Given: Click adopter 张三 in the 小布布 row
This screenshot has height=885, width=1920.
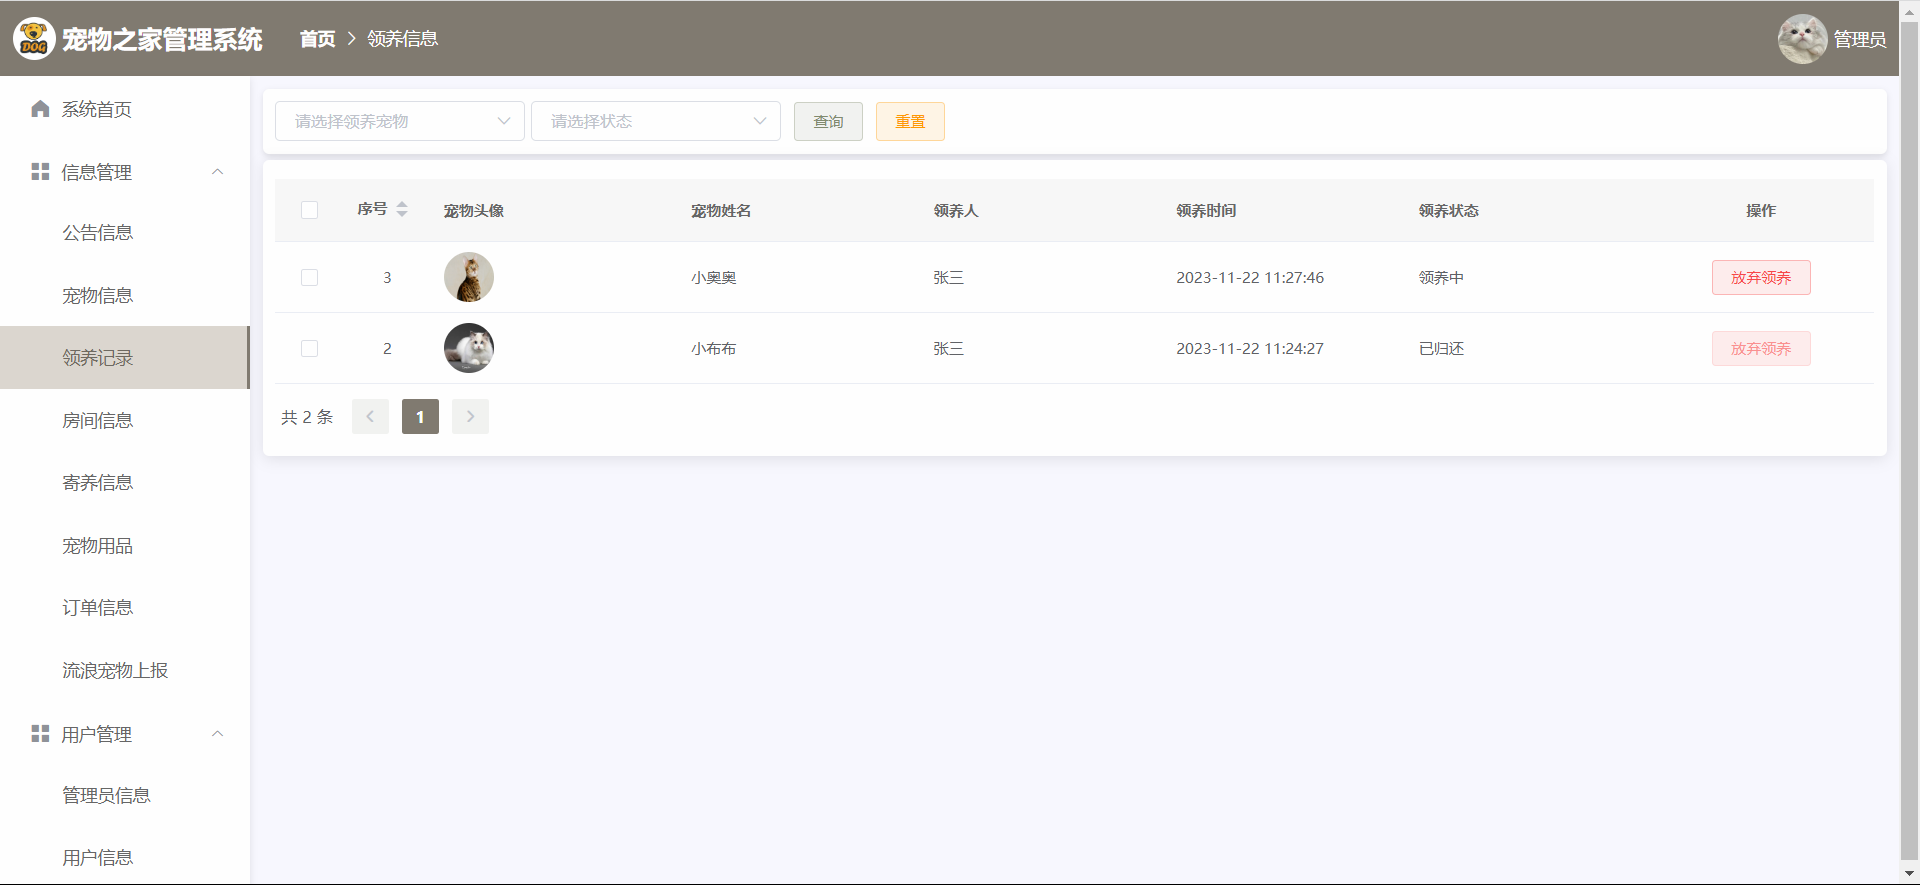Looking at the screenshot, I should [948, 348].
